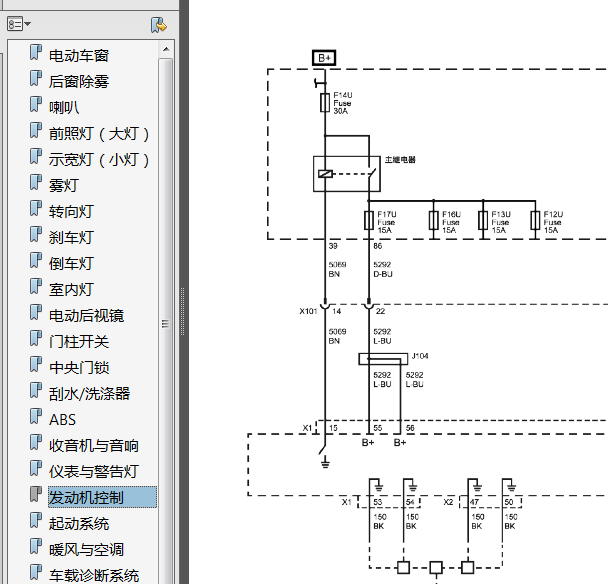Click the bookmark icon beside 倒车灯

coord(36,260)
